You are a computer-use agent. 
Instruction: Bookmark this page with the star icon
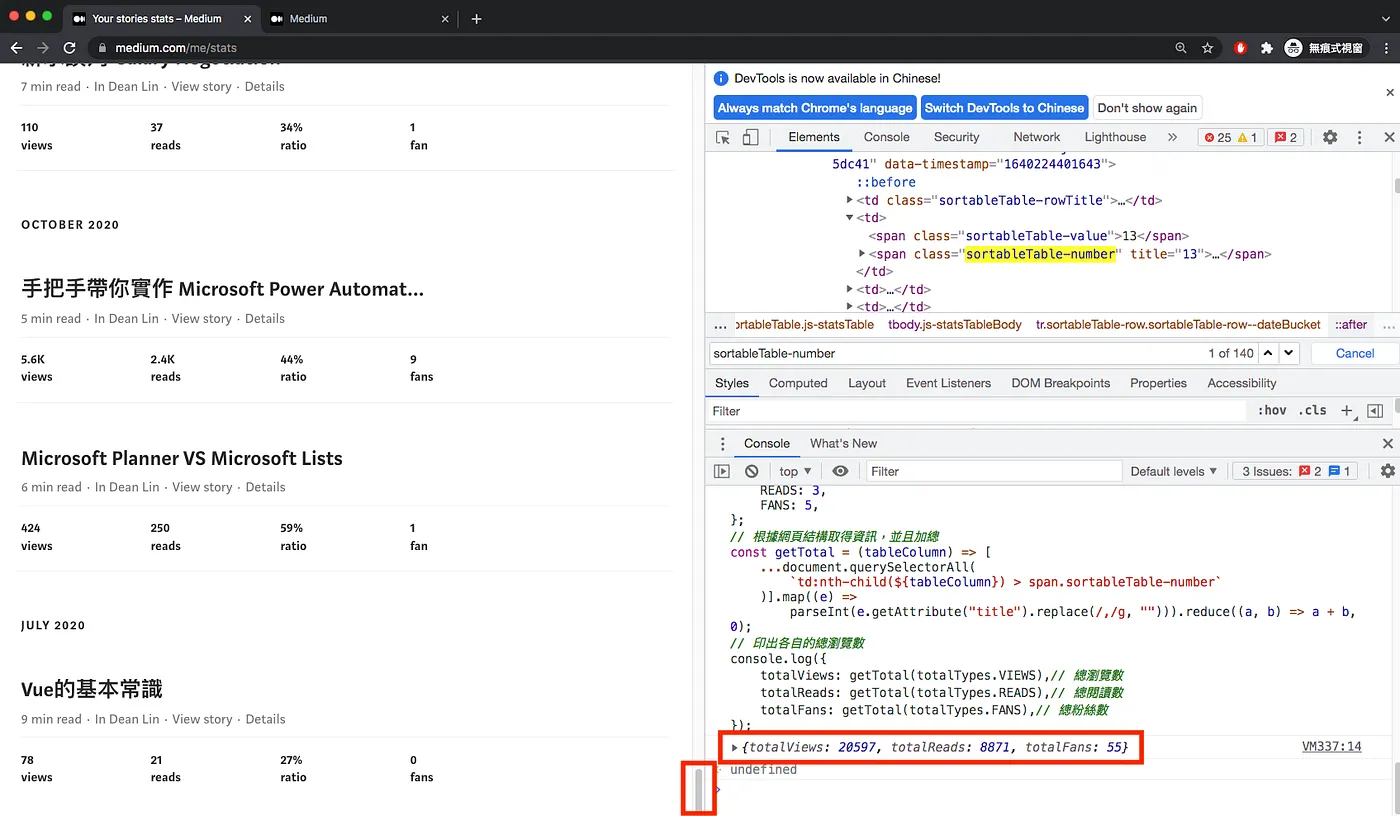click(x=1207, y=47)
